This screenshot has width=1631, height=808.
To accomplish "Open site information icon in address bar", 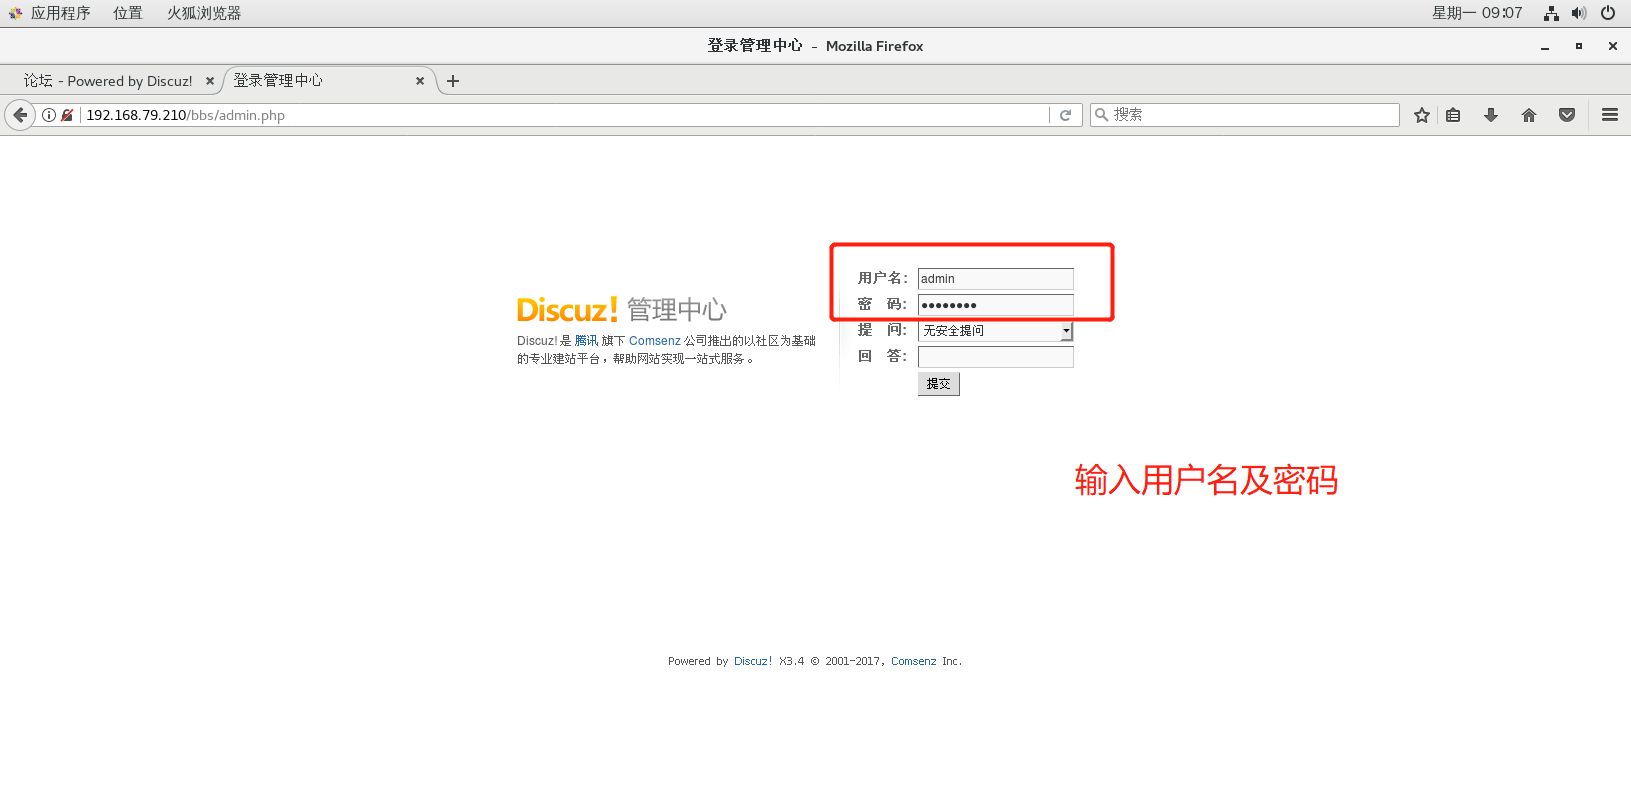I will (x=48, y=115).
